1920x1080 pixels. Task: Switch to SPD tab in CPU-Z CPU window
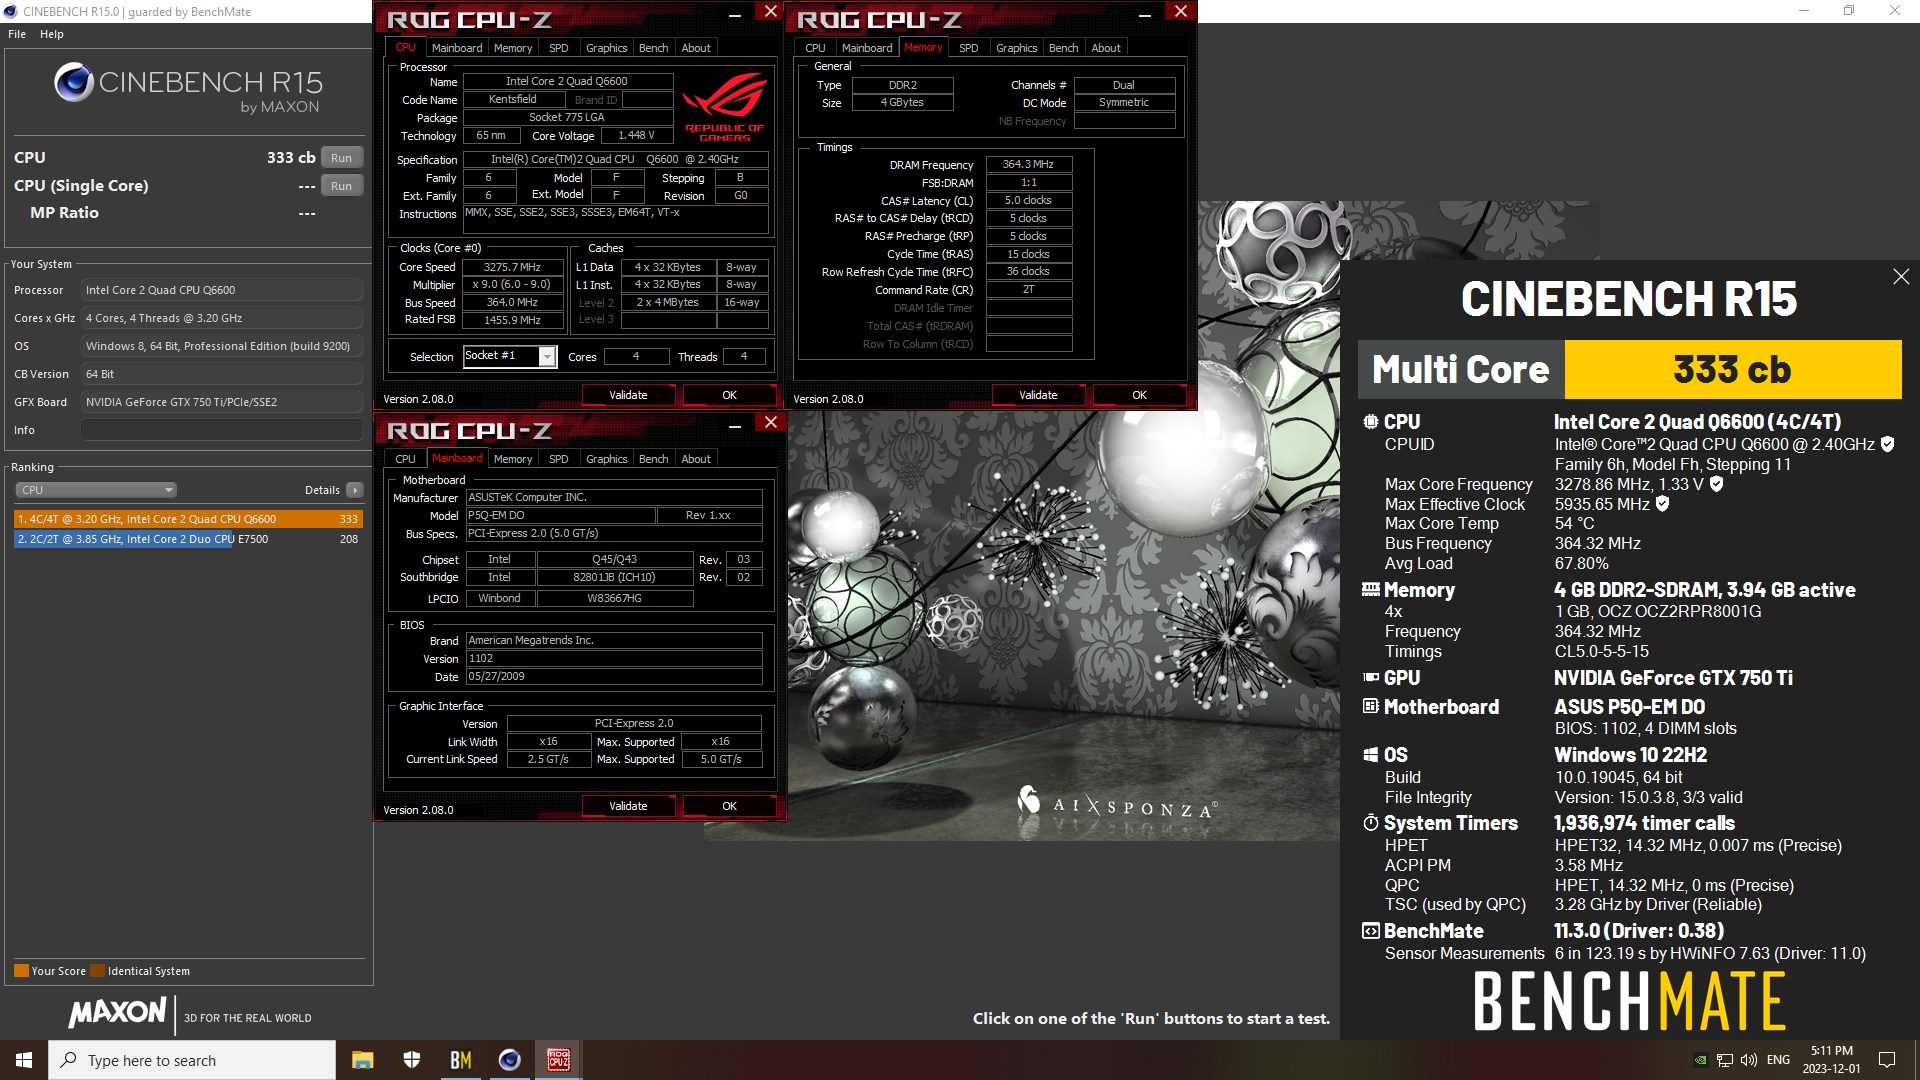559,48
